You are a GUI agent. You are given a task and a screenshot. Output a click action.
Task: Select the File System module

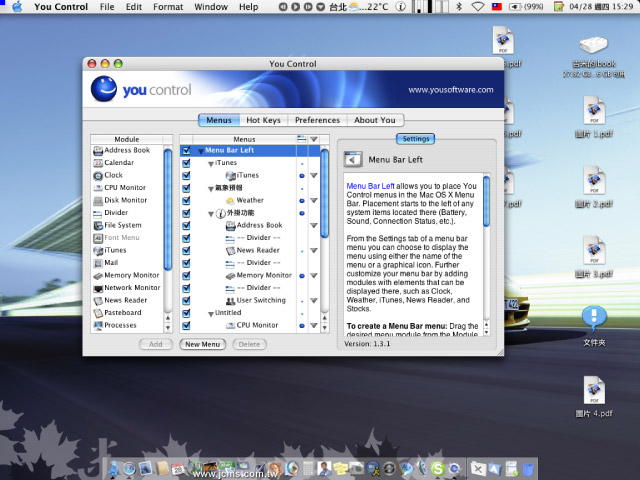point(118,225)
